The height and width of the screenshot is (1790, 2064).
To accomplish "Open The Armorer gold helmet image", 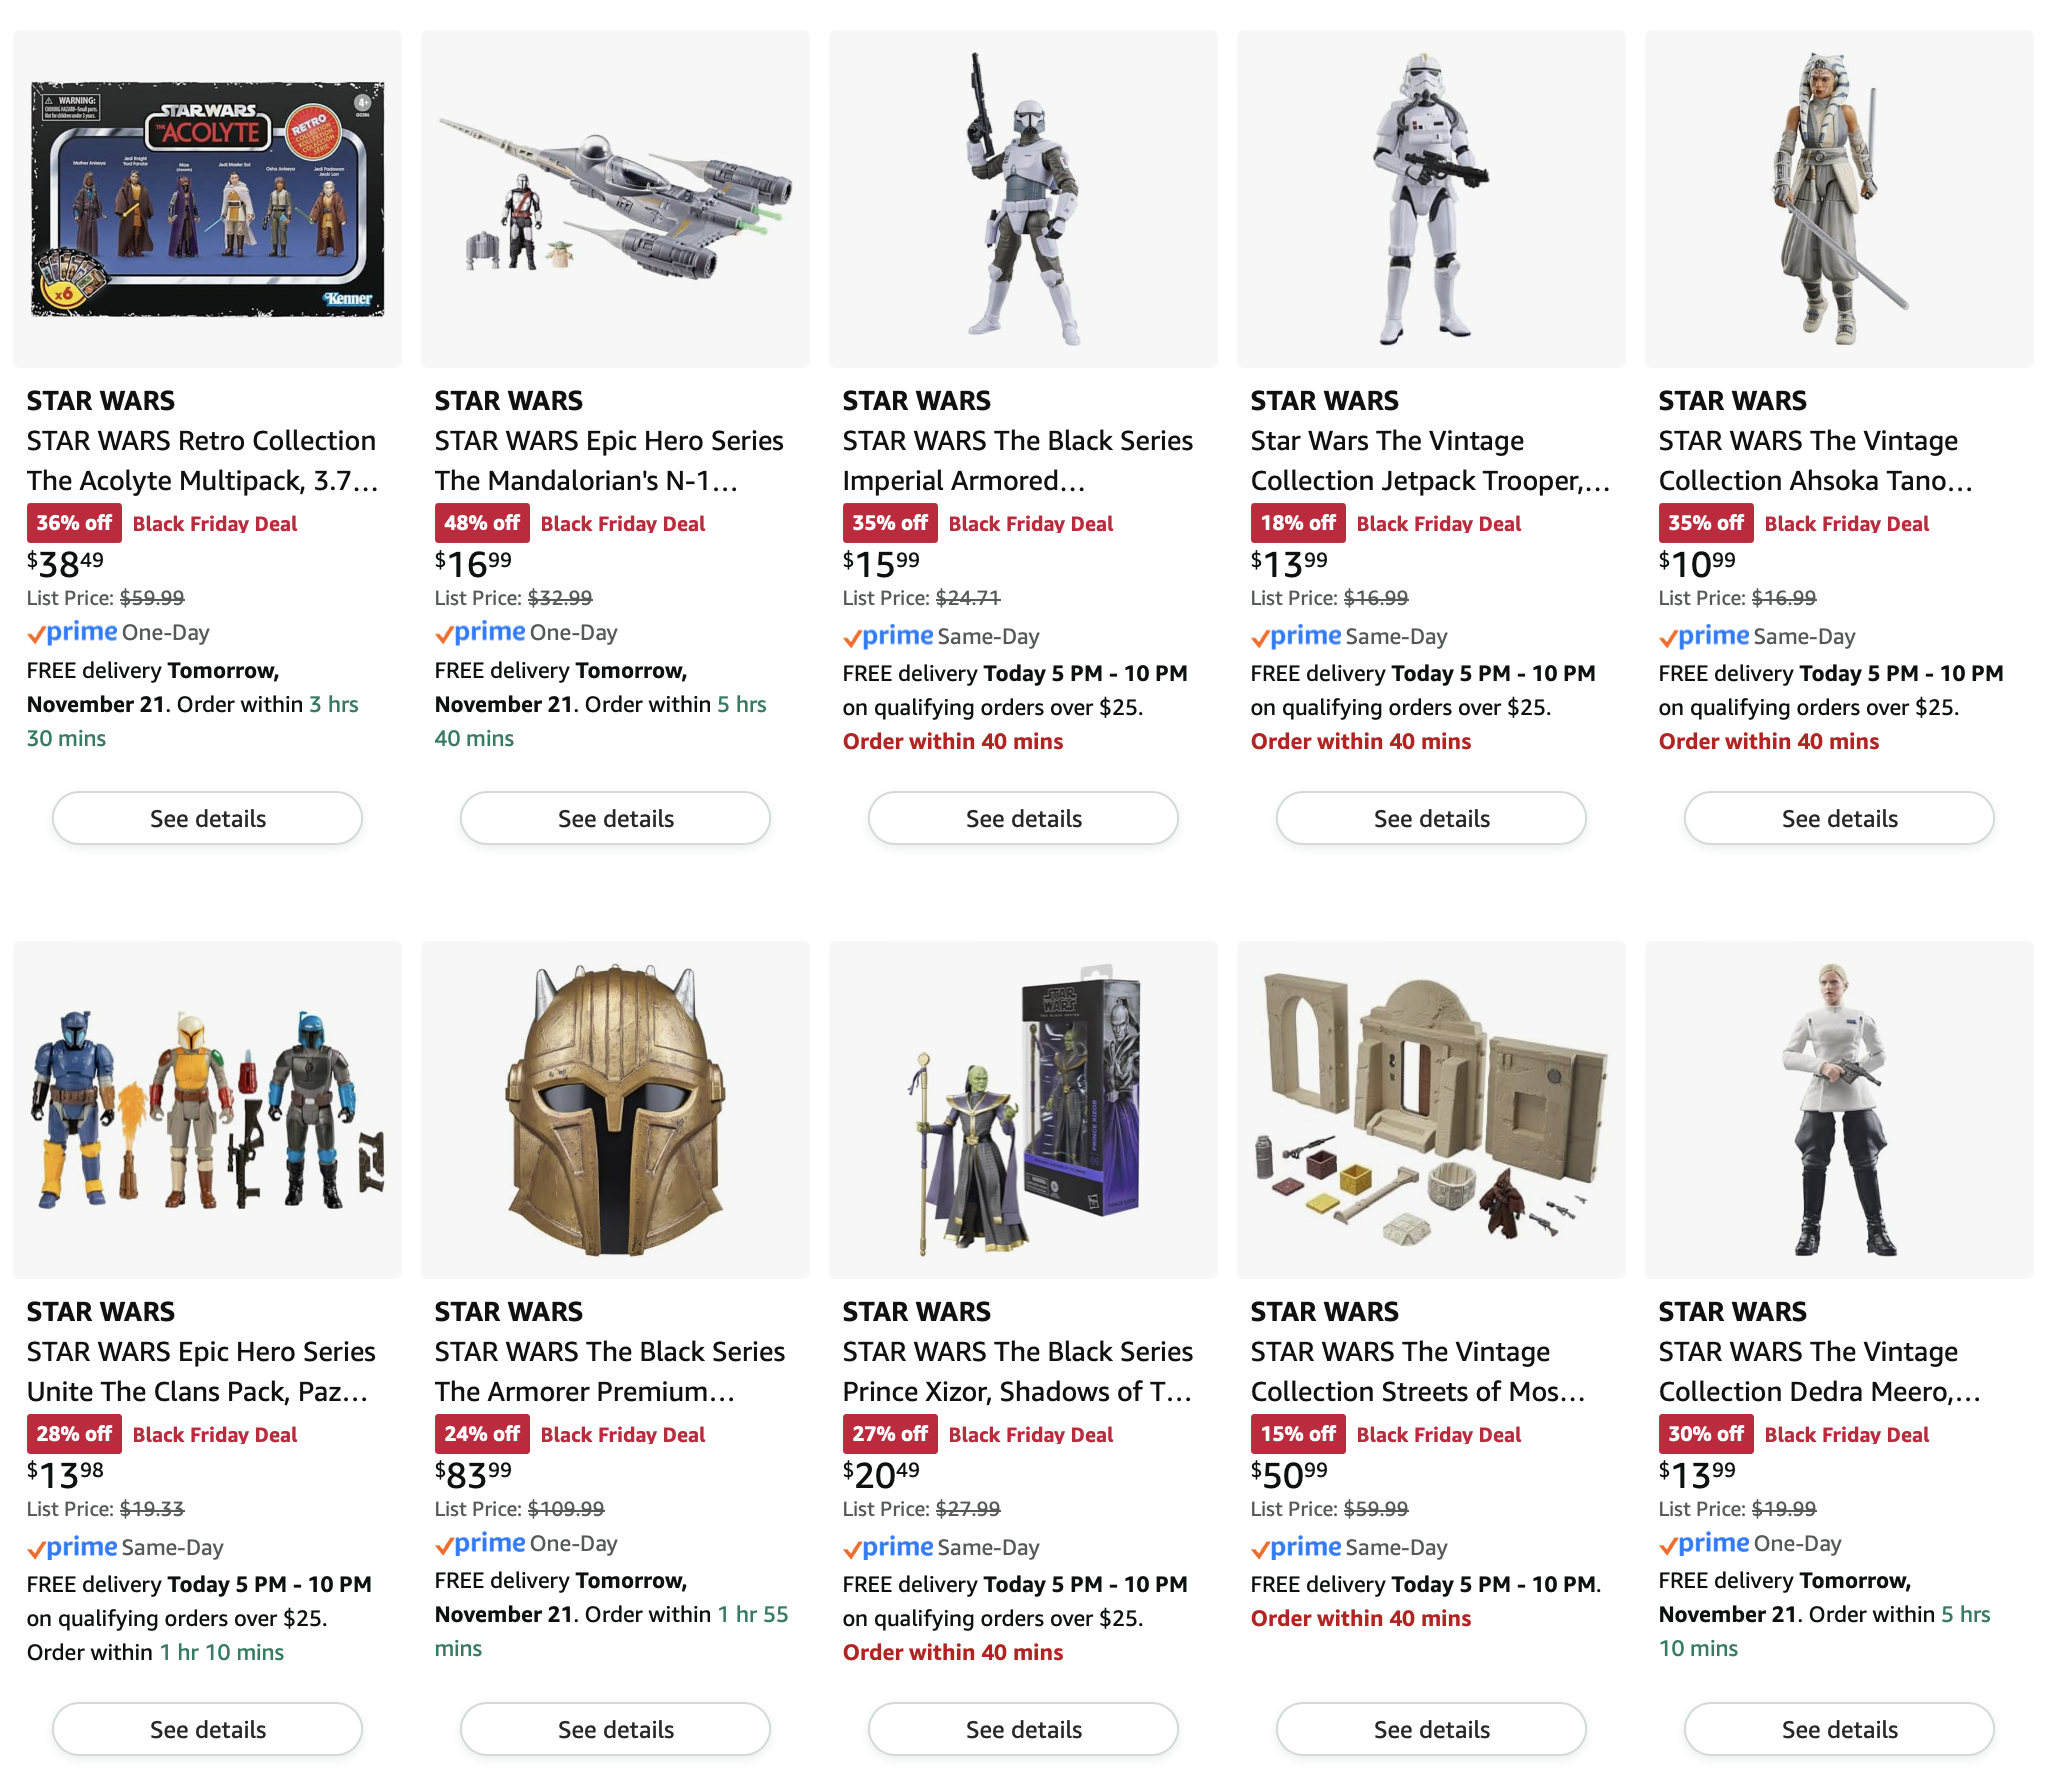I will coord(615,1110).
